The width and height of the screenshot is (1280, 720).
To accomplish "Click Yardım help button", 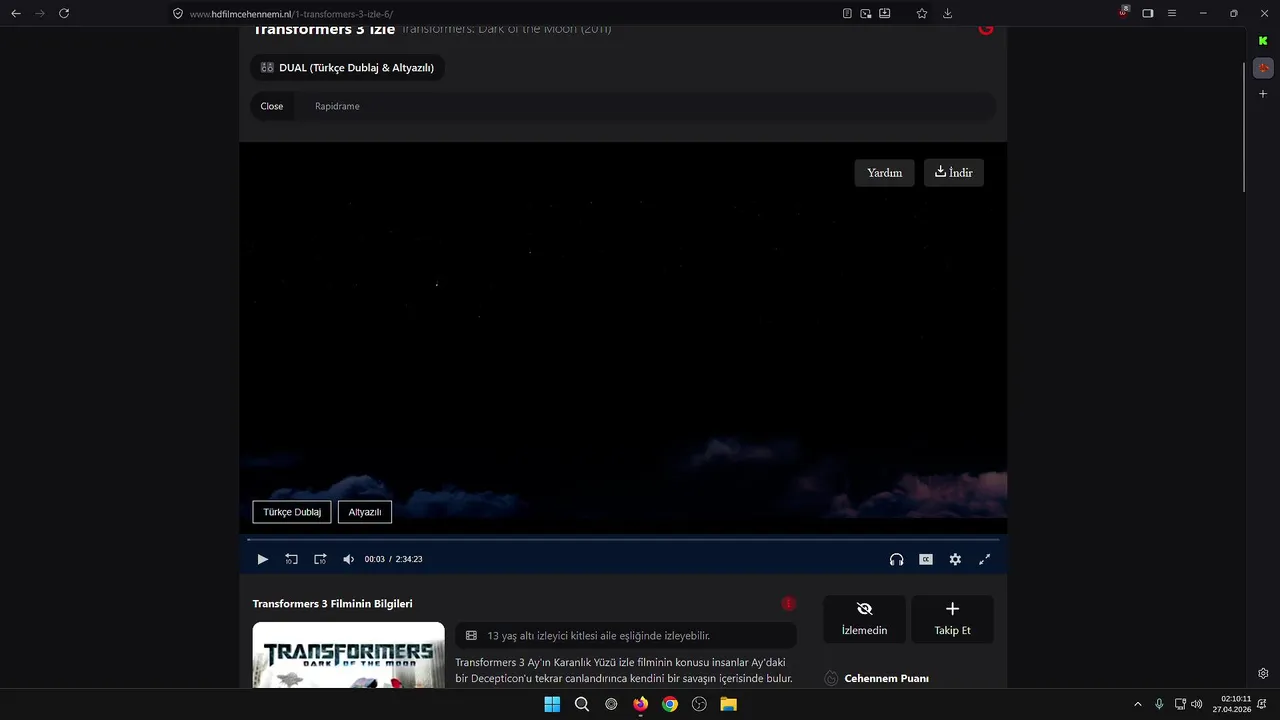I will (884, 173).
